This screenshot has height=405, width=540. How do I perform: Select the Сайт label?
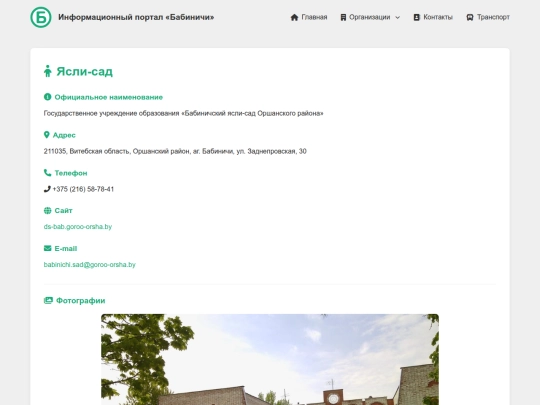pos(63,210)
